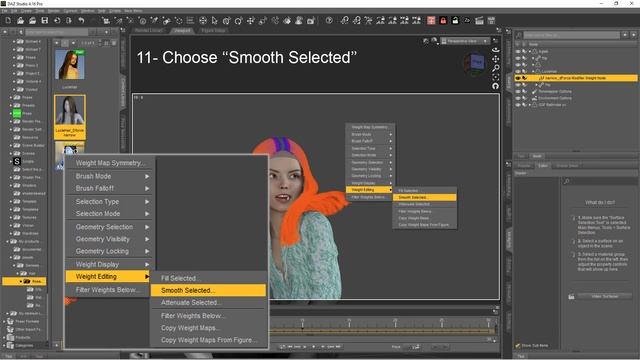Click the first tick marker on timeline
This screenshot has width=640, height=360.
click(x=302, y=324)
